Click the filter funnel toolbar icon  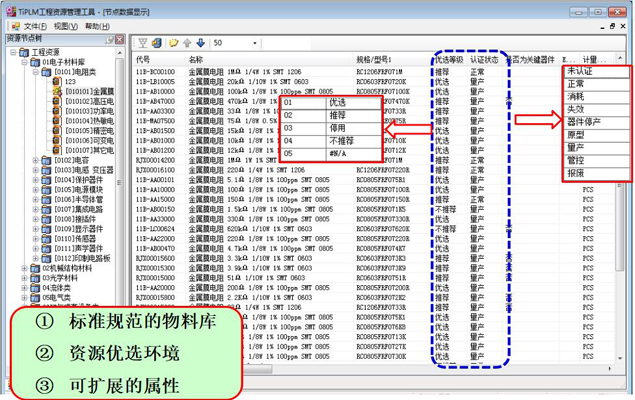click(x=143, y=43)
